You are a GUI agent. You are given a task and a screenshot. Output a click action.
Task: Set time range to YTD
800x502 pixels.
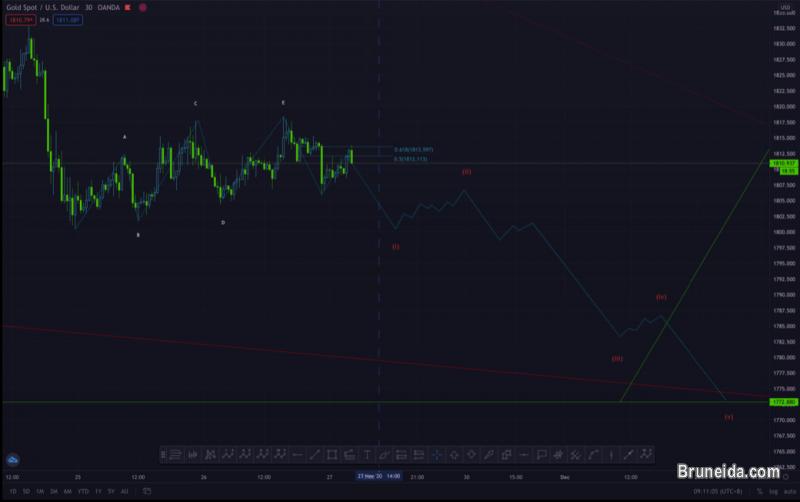click(x=83, y=492)
